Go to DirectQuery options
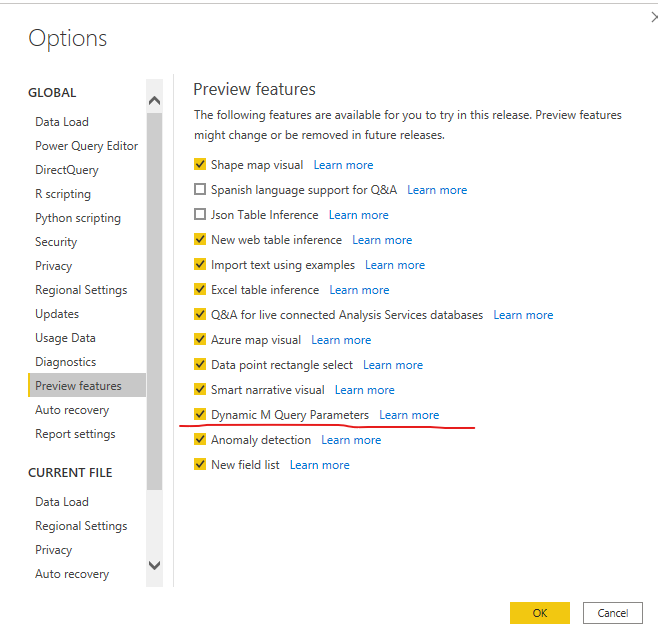658x641 pixels. (x=67, y=170)
